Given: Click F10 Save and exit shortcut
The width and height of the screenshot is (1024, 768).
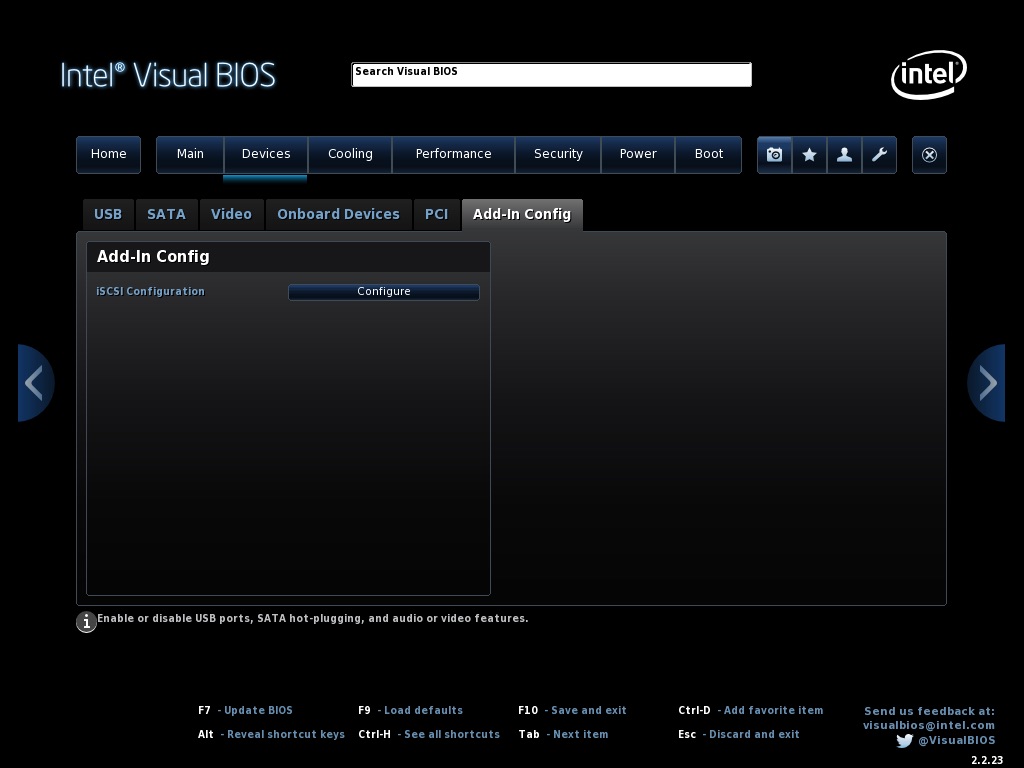Looking at the screenshot, I should coord(572,711).
